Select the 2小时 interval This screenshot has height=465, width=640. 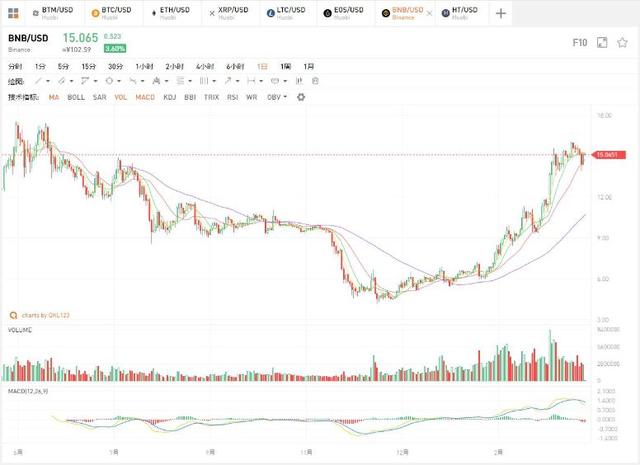tap(174, 67)
